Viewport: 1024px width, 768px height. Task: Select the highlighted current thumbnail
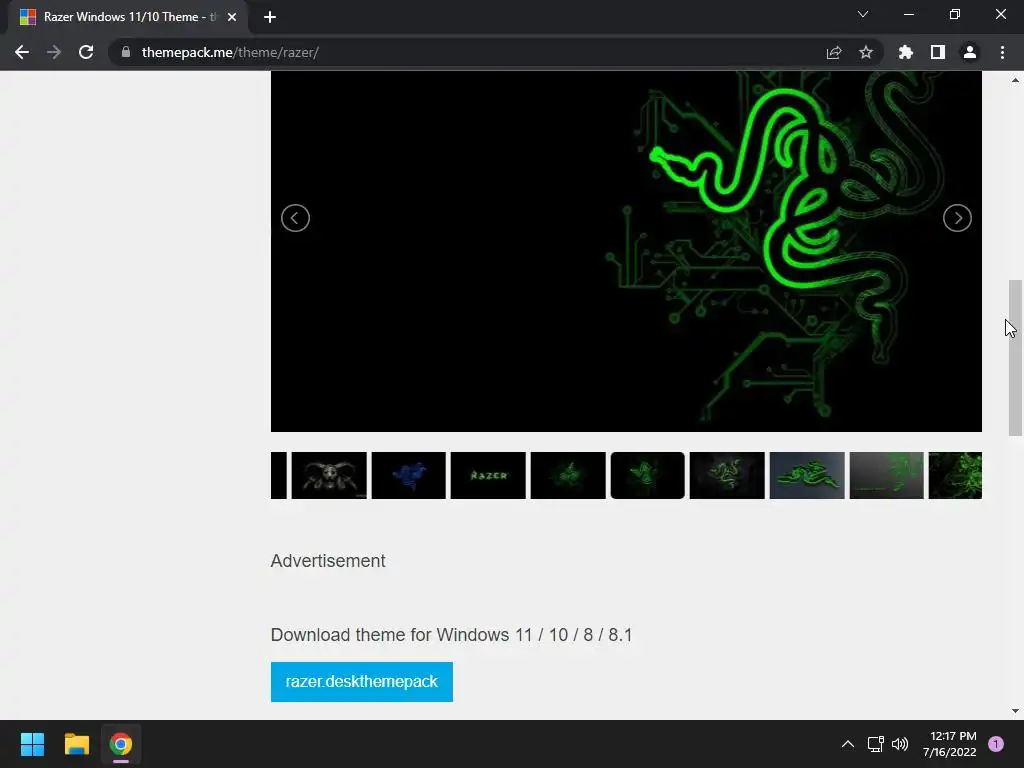(648, 475)
